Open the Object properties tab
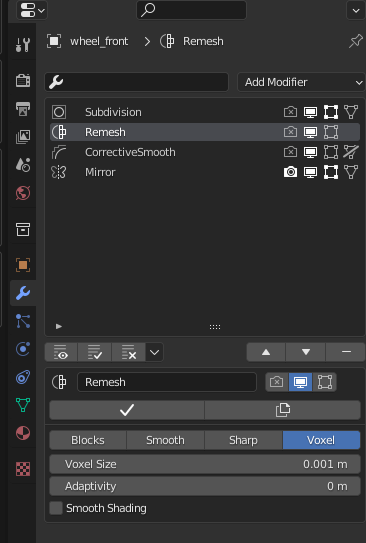 click(23, 265)
